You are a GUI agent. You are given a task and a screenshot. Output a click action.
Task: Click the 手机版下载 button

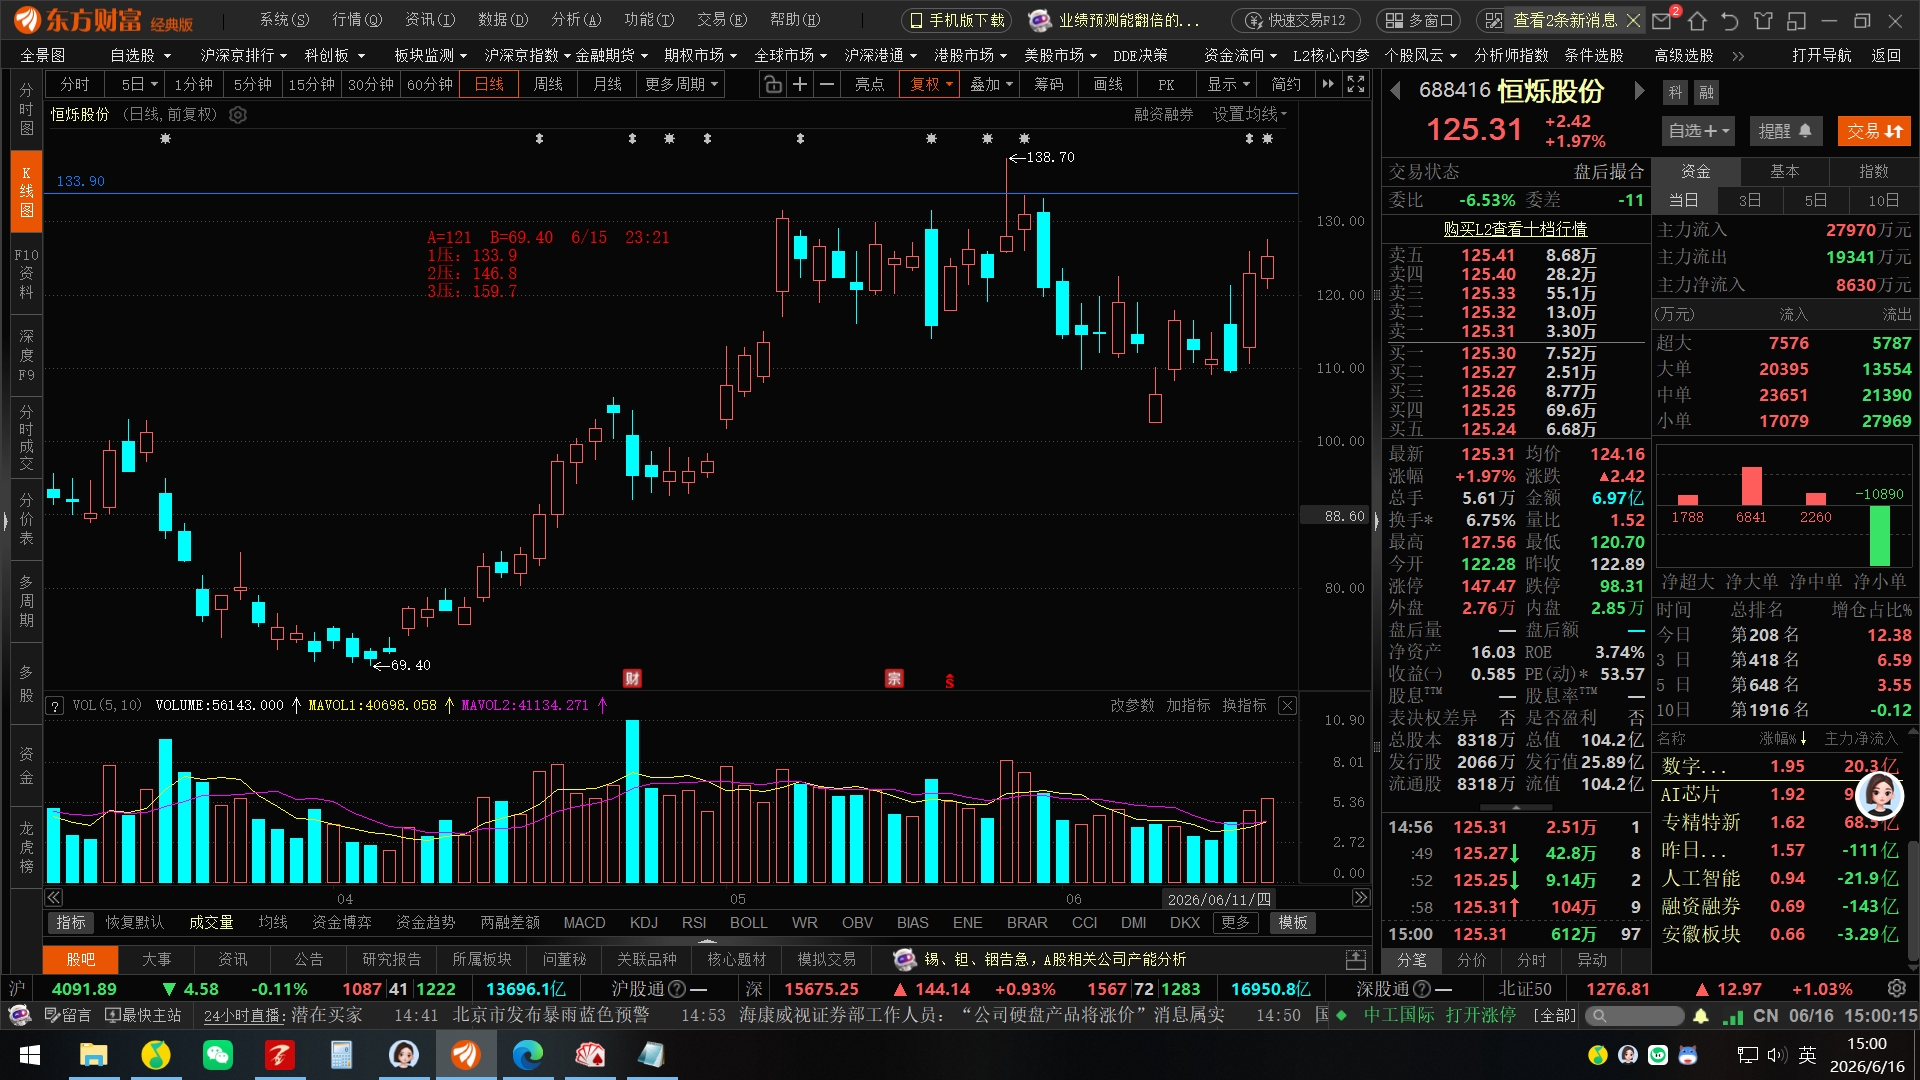click(957, 20)
